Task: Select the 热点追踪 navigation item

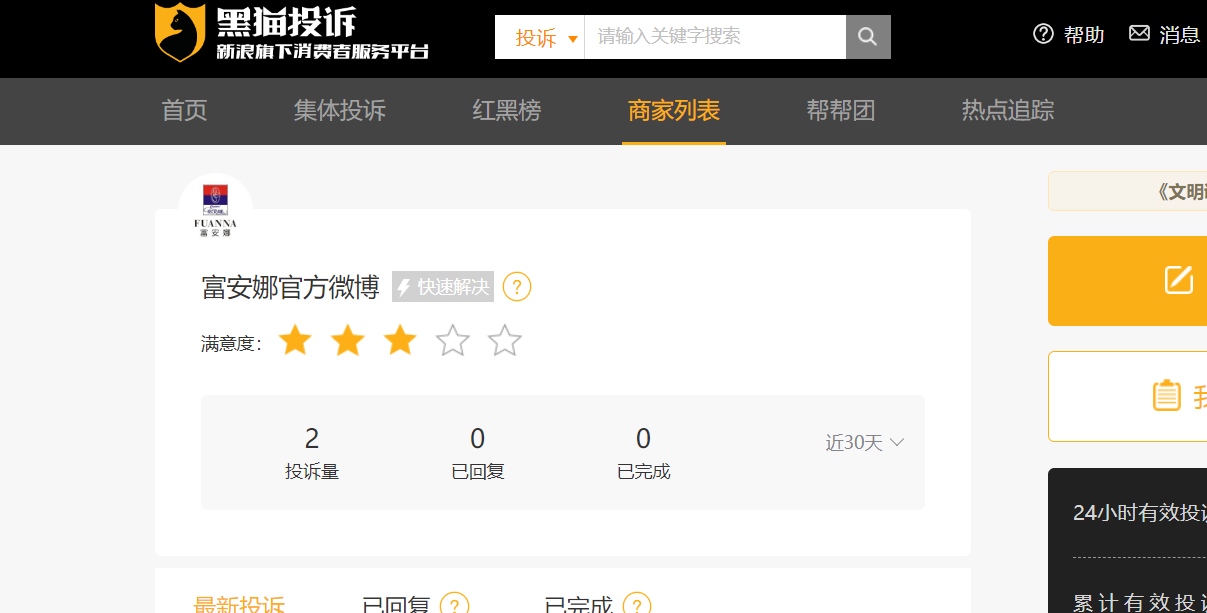Action: pos(1007,111)
